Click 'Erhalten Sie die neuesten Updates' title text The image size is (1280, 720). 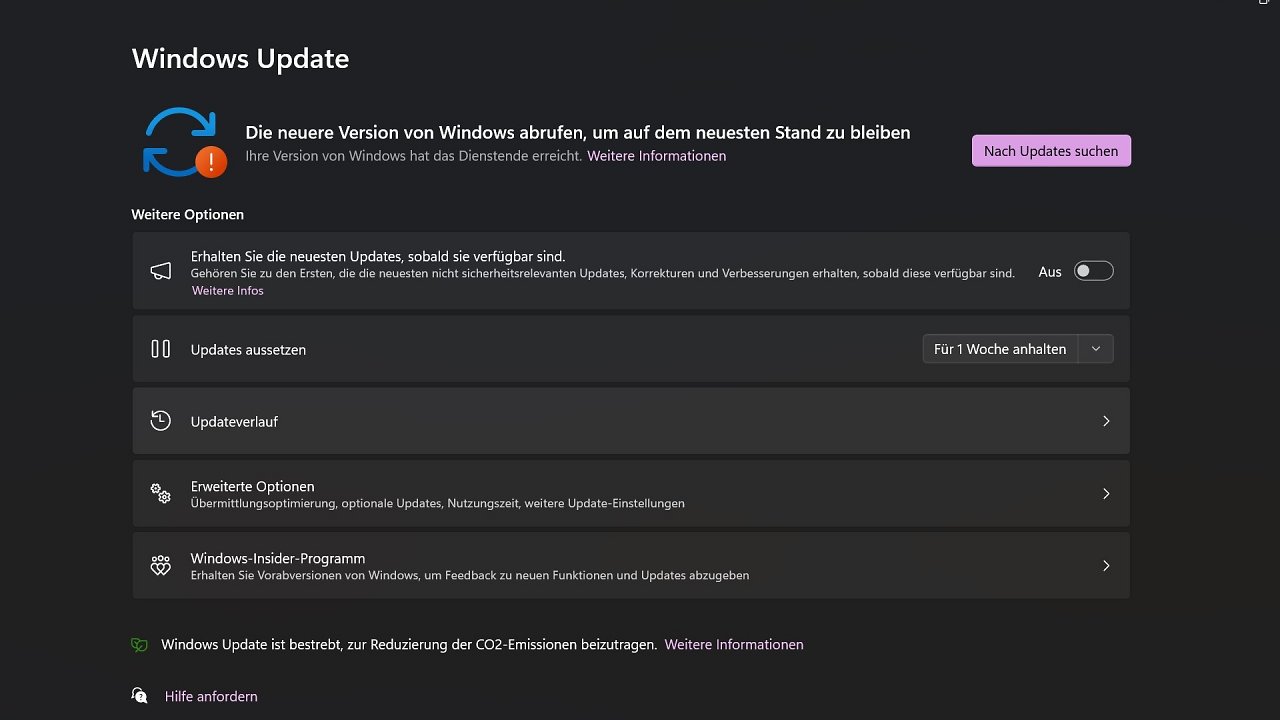pos(378,256)
